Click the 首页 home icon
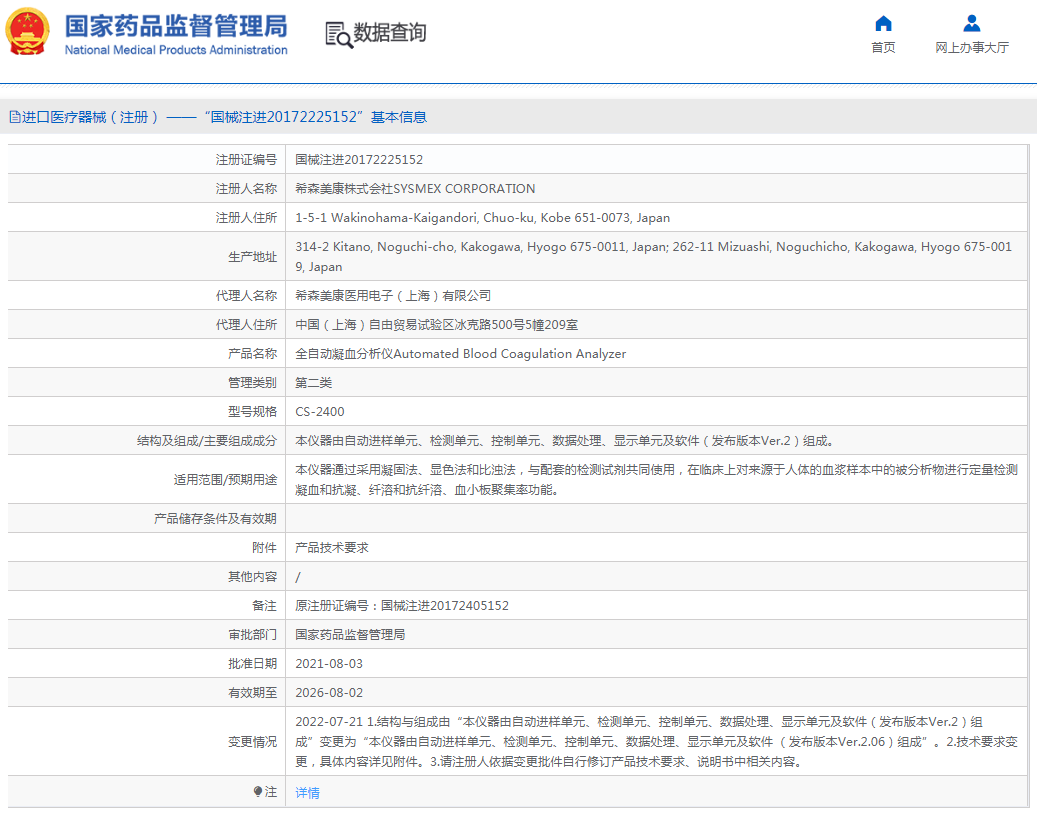The height and width of the screenshot is (814, 1037). tap(883, 24)
